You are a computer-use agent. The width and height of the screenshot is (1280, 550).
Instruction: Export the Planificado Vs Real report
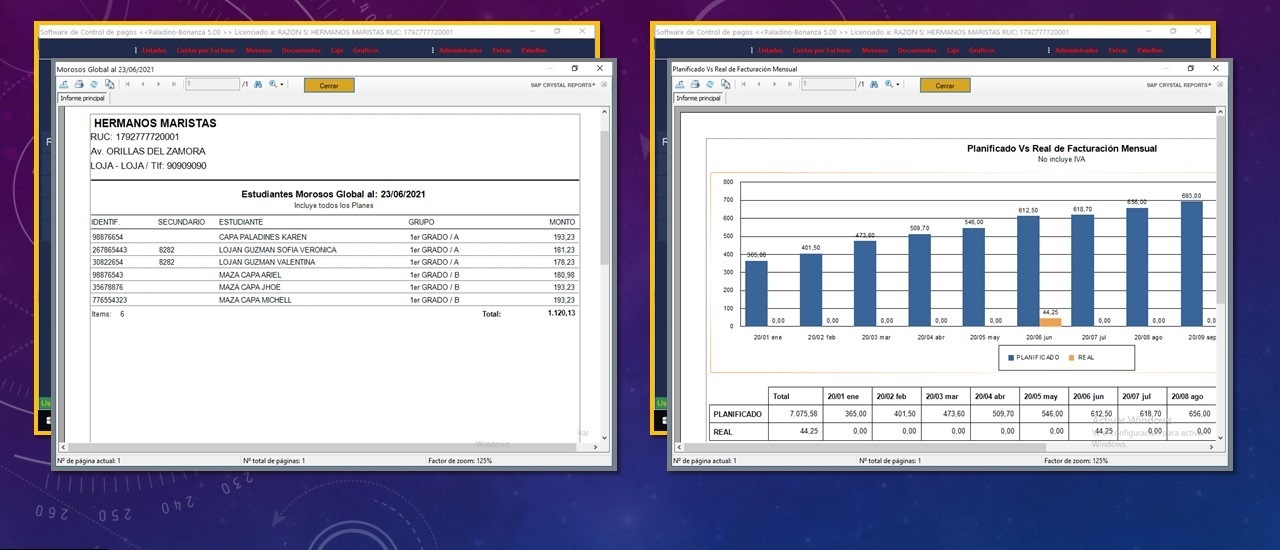[x=682, y=85]
